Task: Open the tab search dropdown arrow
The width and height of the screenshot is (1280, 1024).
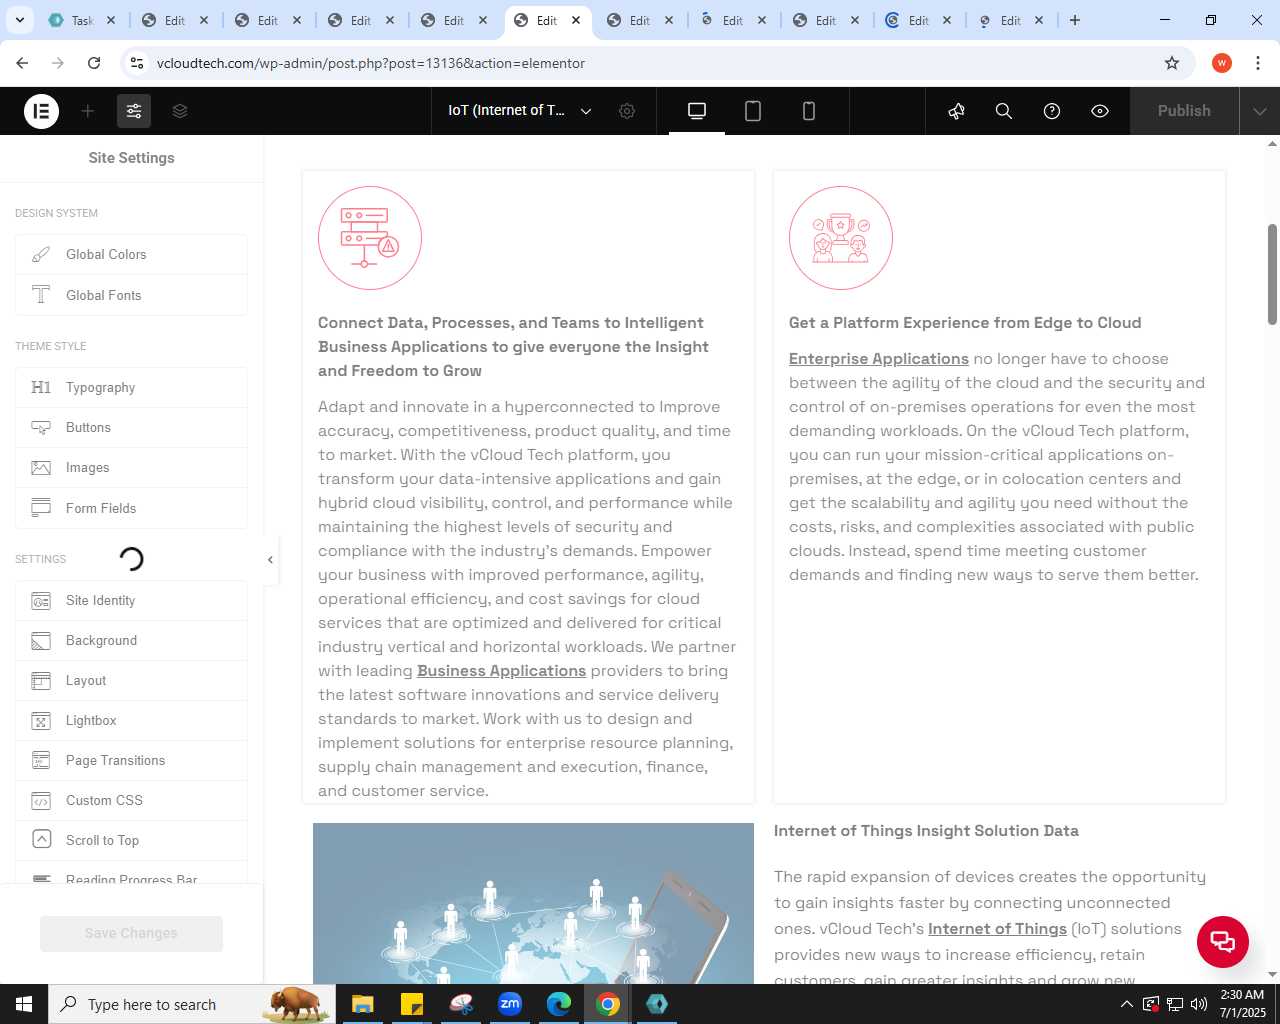Action: pyautogui.click(x=19, y=20)
